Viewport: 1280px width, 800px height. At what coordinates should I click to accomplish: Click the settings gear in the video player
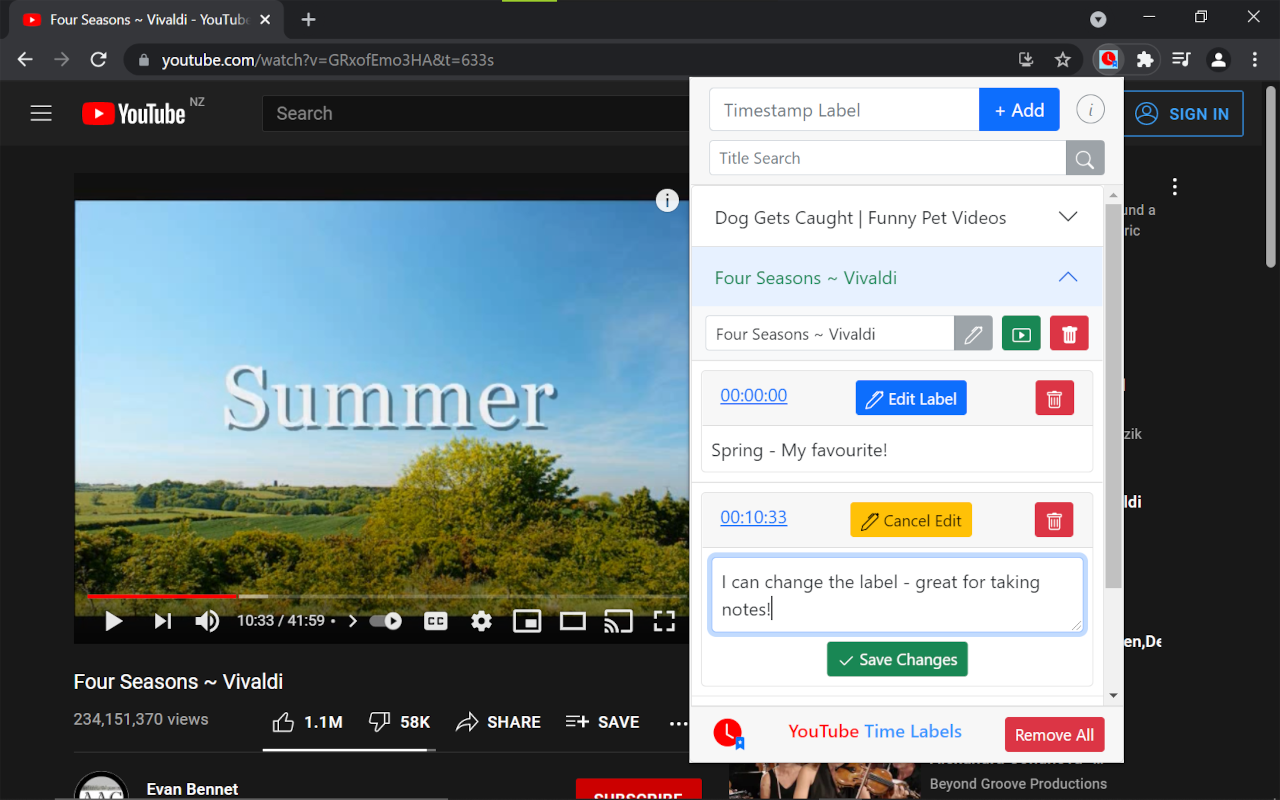[481, 621]
